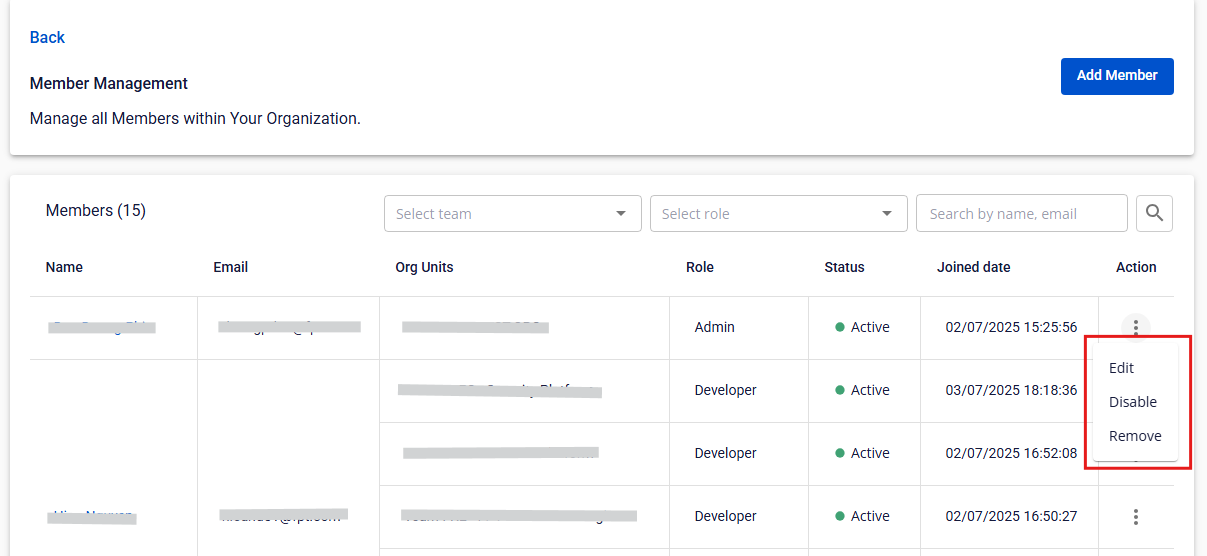
Task: Click the Status column header
Action: [x=844, y=267]
